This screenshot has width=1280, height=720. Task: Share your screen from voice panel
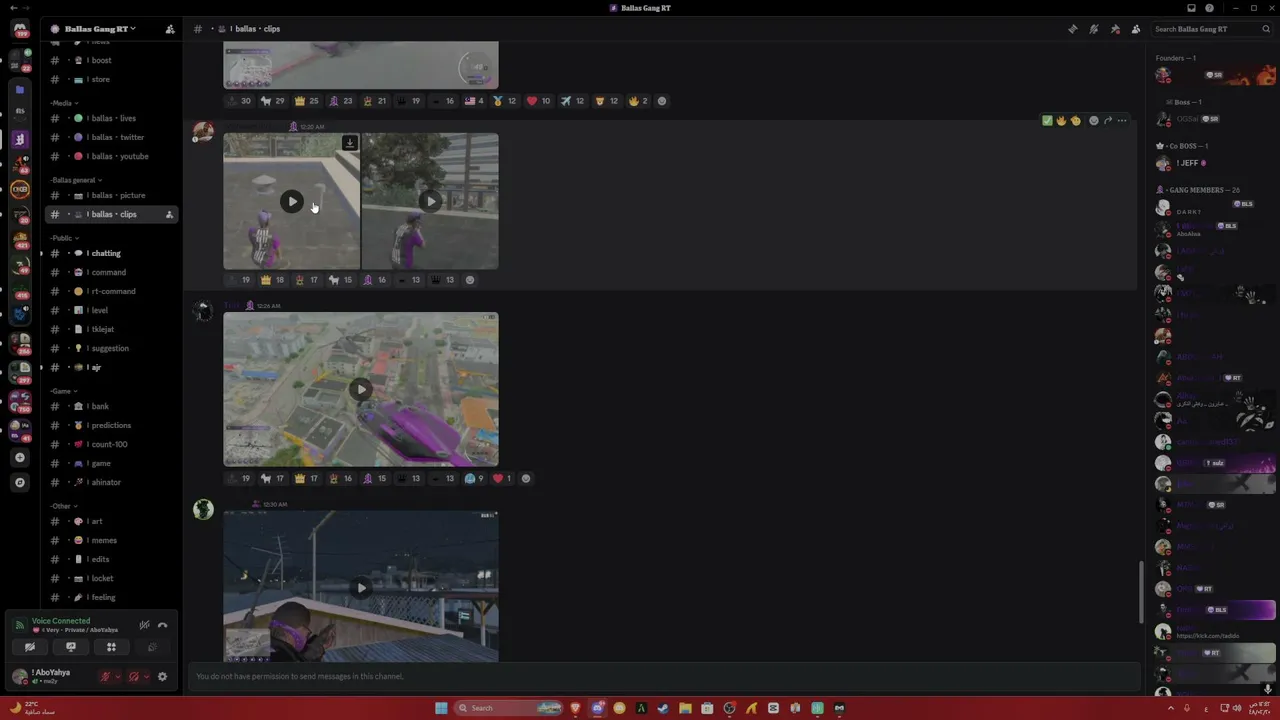pyautogui.click(x=70, y=647)
